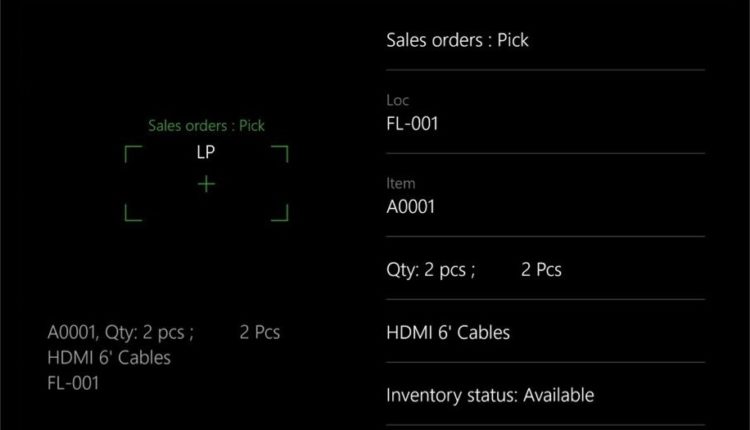The width and height of the screenshot is (750, 430).
Task: Click "2 Pcs" in the right panel
Action: (541, 270)
